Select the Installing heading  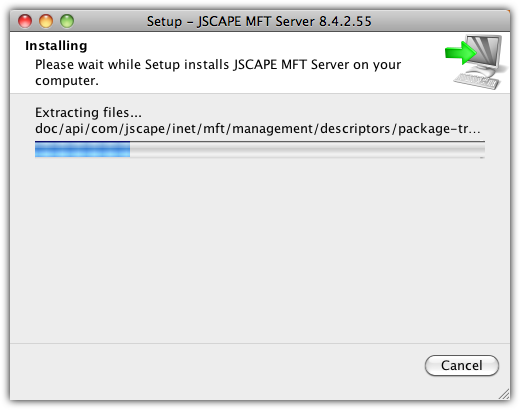[x=56, y=46]
